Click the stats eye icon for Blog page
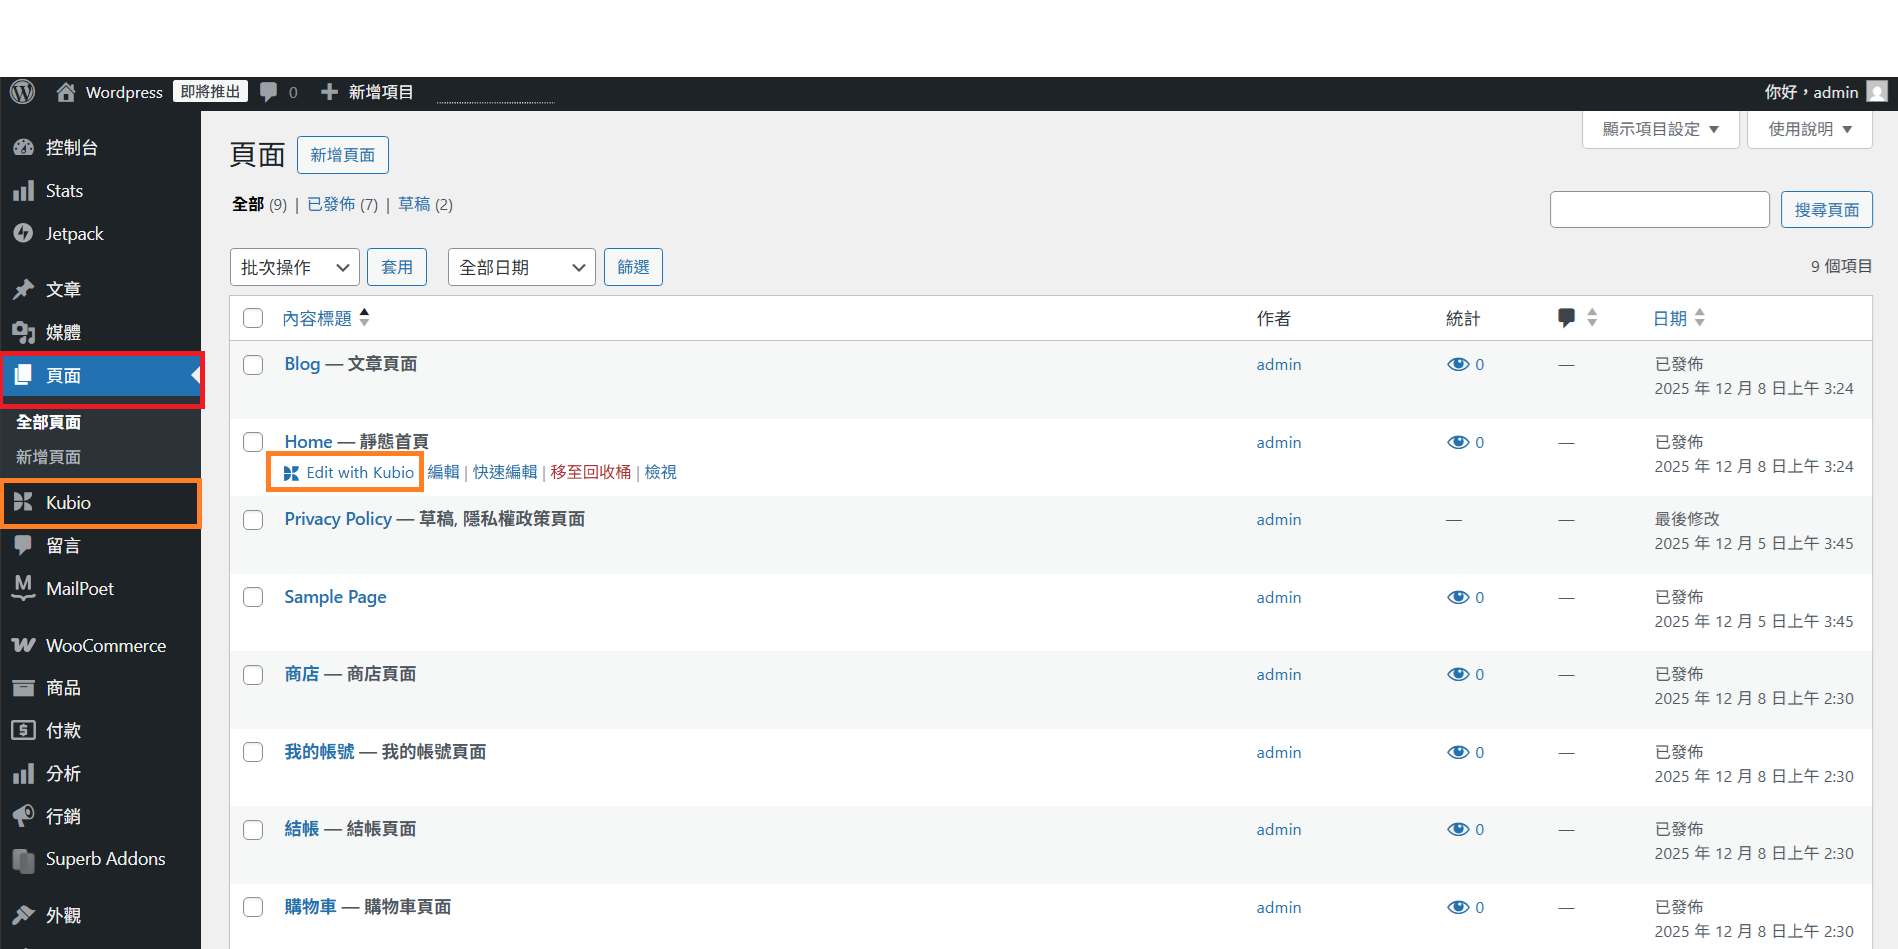The image size is (1898, 949). [x=1458, y=365]
